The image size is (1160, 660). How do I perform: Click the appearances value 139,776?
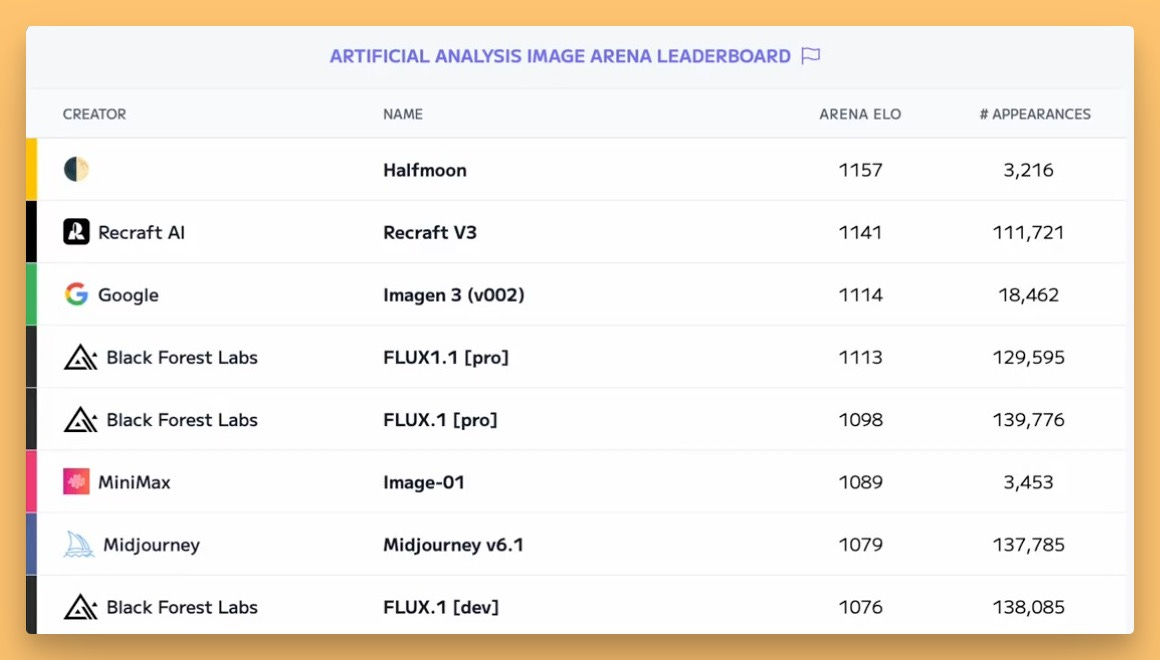(1028, 420)
